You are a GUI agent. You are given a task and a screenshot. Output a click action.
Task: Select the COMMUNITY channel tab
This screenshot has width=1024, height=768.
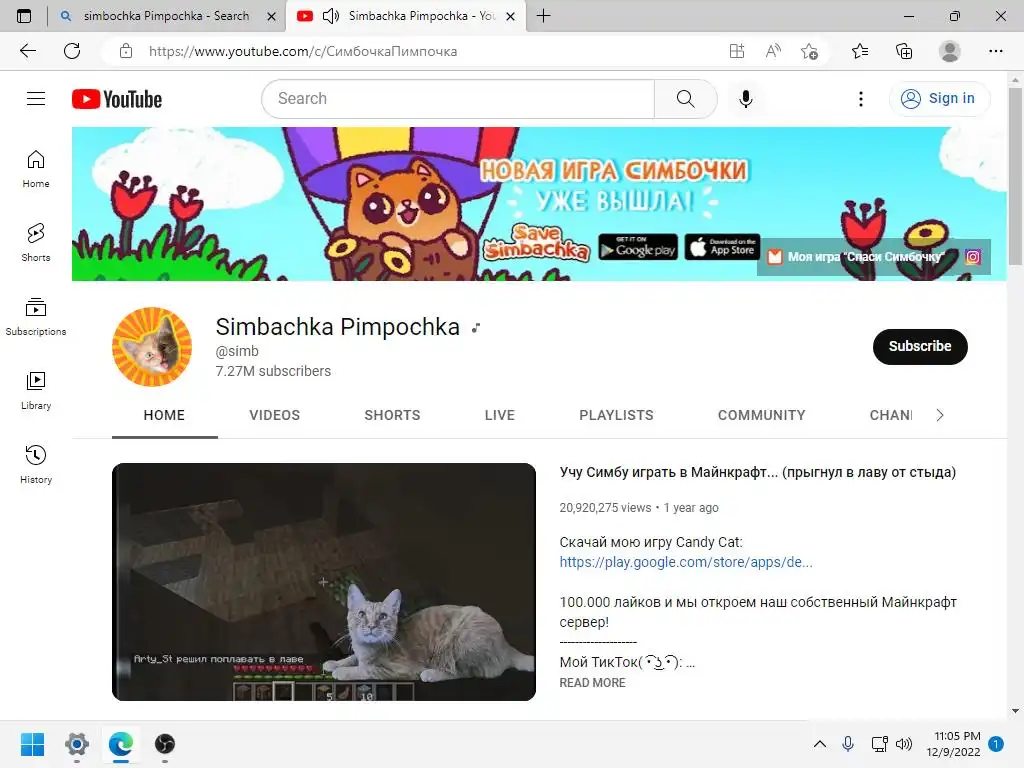761,415
